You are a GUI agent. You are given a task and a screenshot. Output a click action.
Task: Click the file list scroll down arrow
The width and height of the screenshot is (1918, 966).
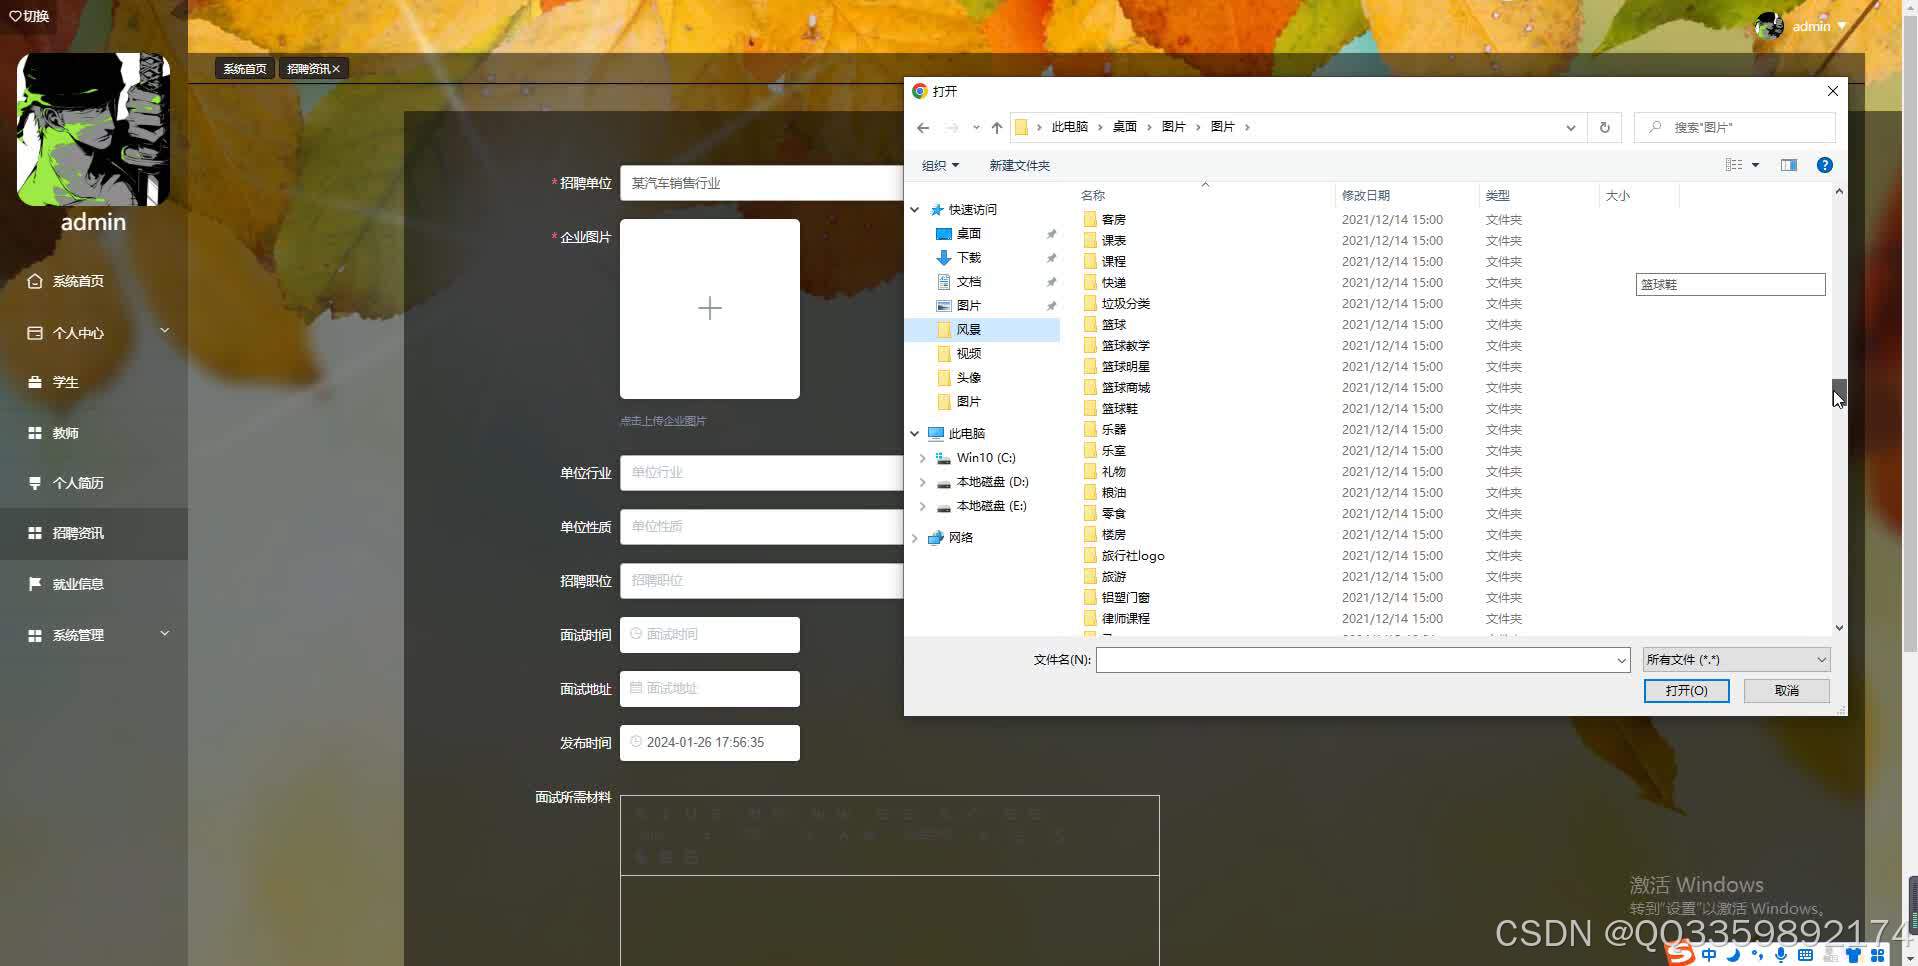tap(1839, 628)
